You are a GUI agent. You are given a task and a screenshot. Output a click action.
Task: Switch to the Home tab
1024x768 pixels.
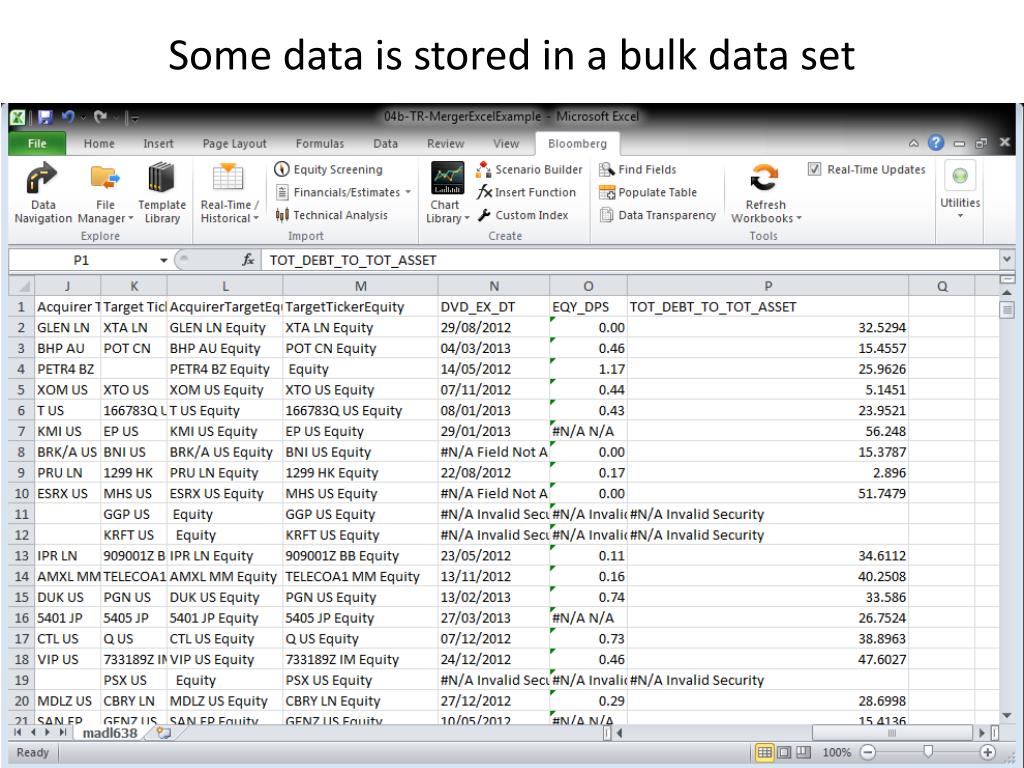pyautogui.click(x=99, y=144)
